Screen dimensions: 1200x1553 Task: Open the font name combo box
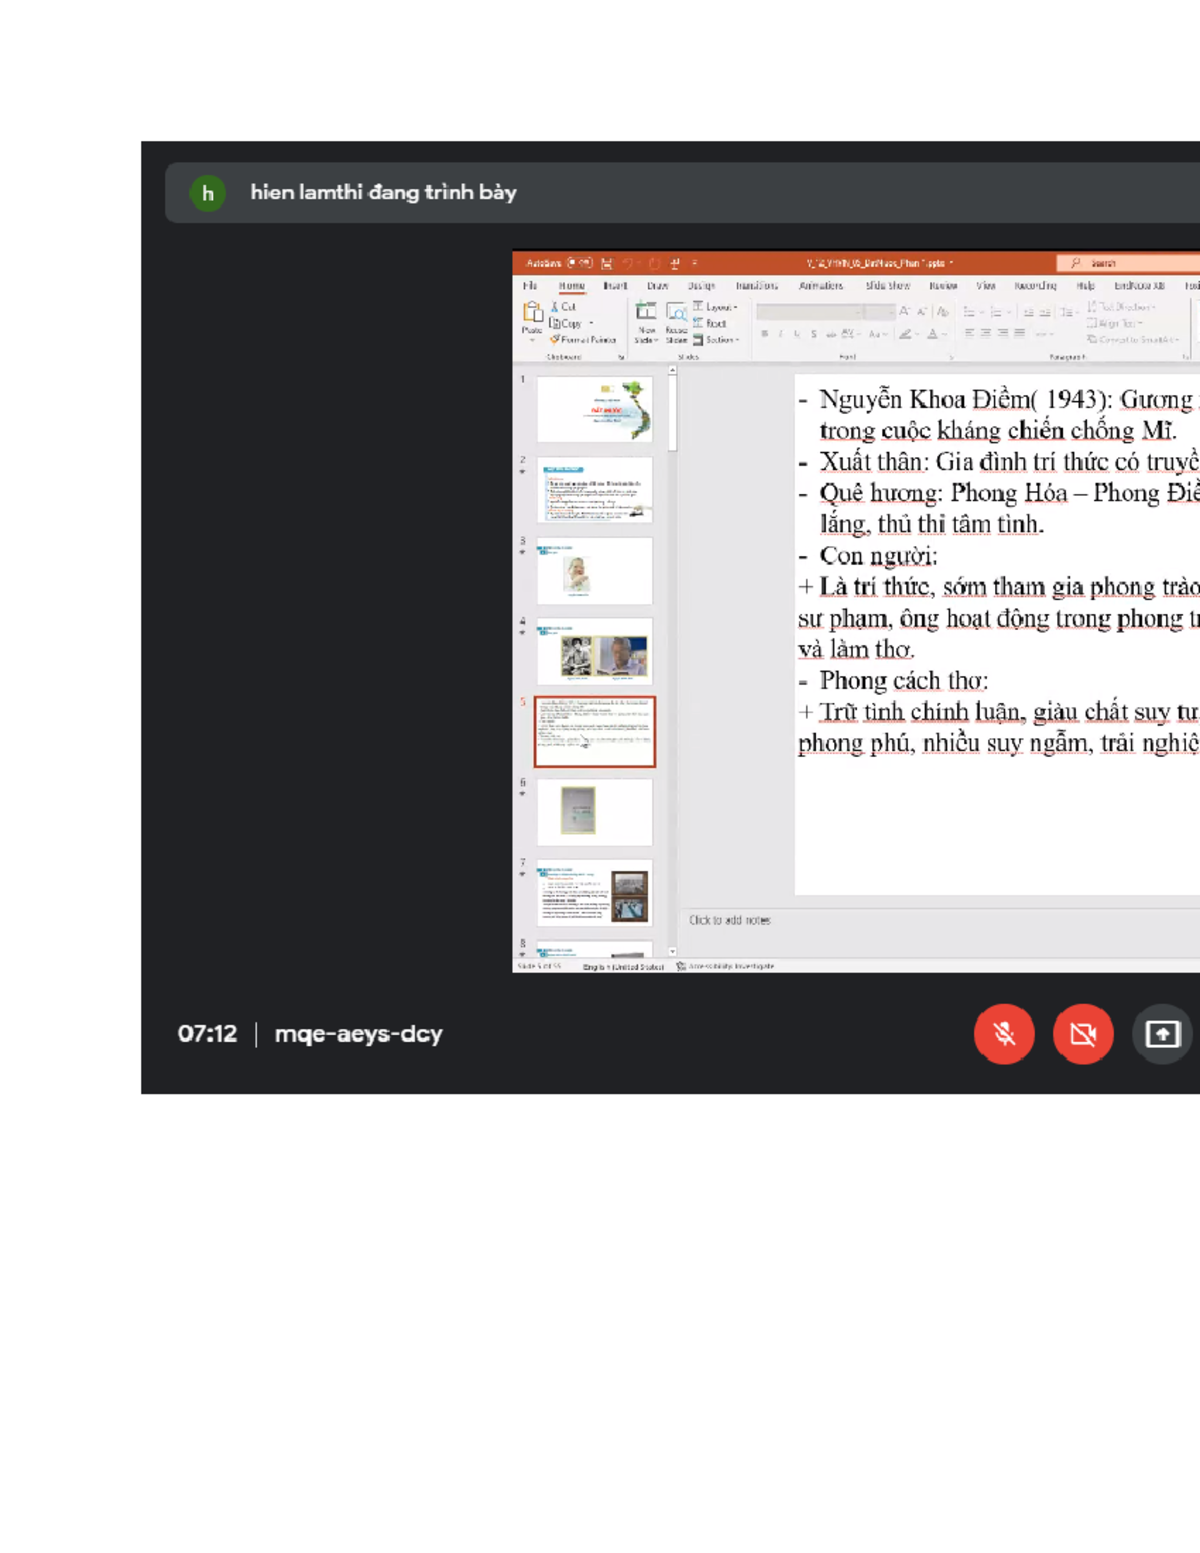pos(810,312)
